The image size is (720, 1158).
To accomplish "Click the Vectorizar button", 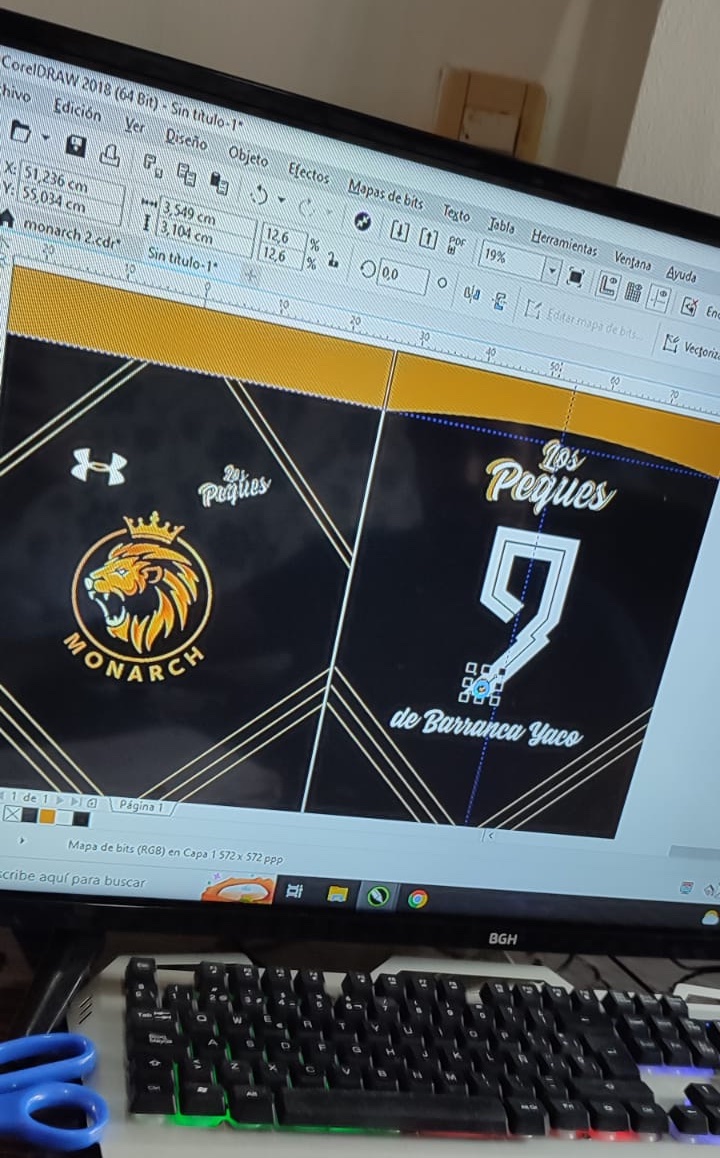I will click(x=689, y=350).
